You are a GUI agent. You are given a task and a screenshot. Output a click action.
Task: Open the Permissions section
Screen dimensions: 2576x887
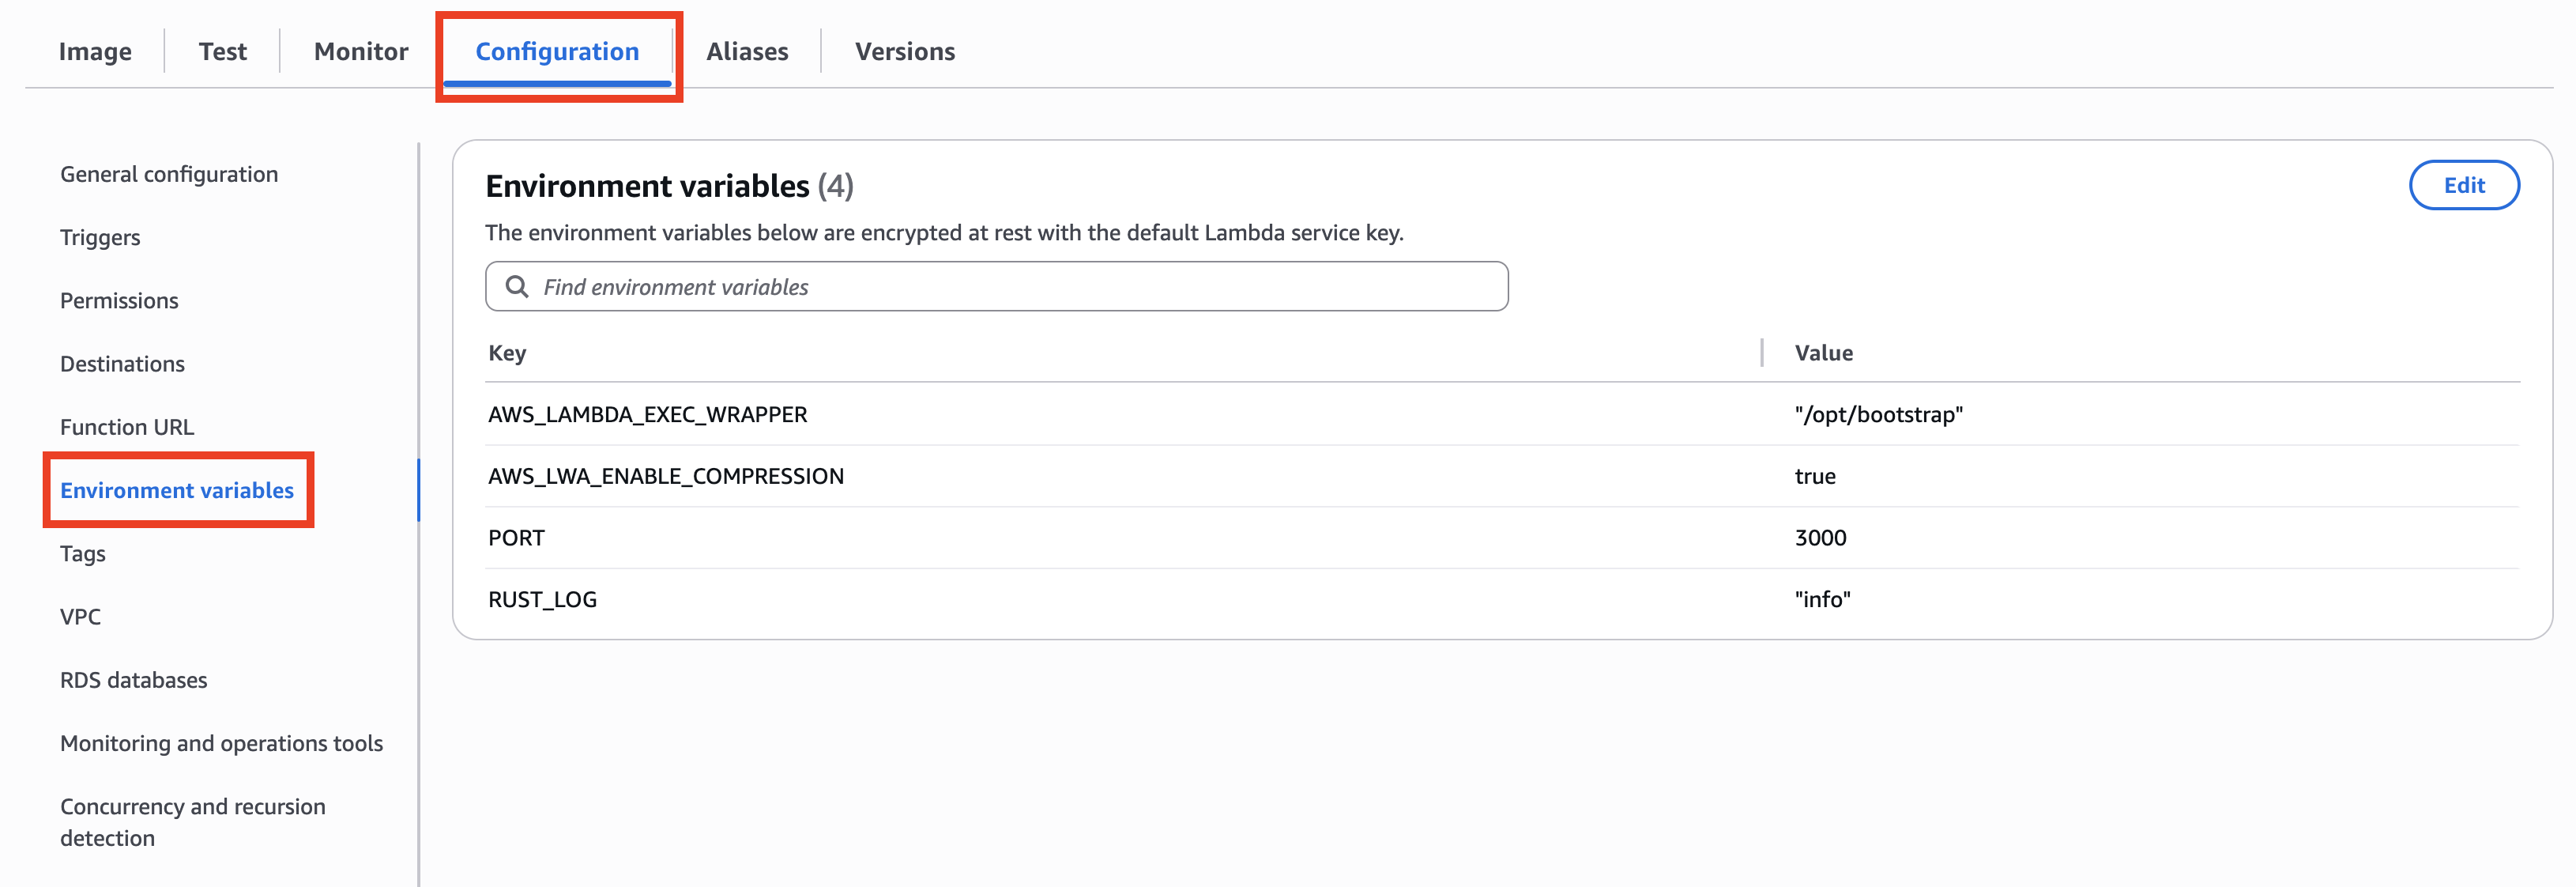[119, 300]
